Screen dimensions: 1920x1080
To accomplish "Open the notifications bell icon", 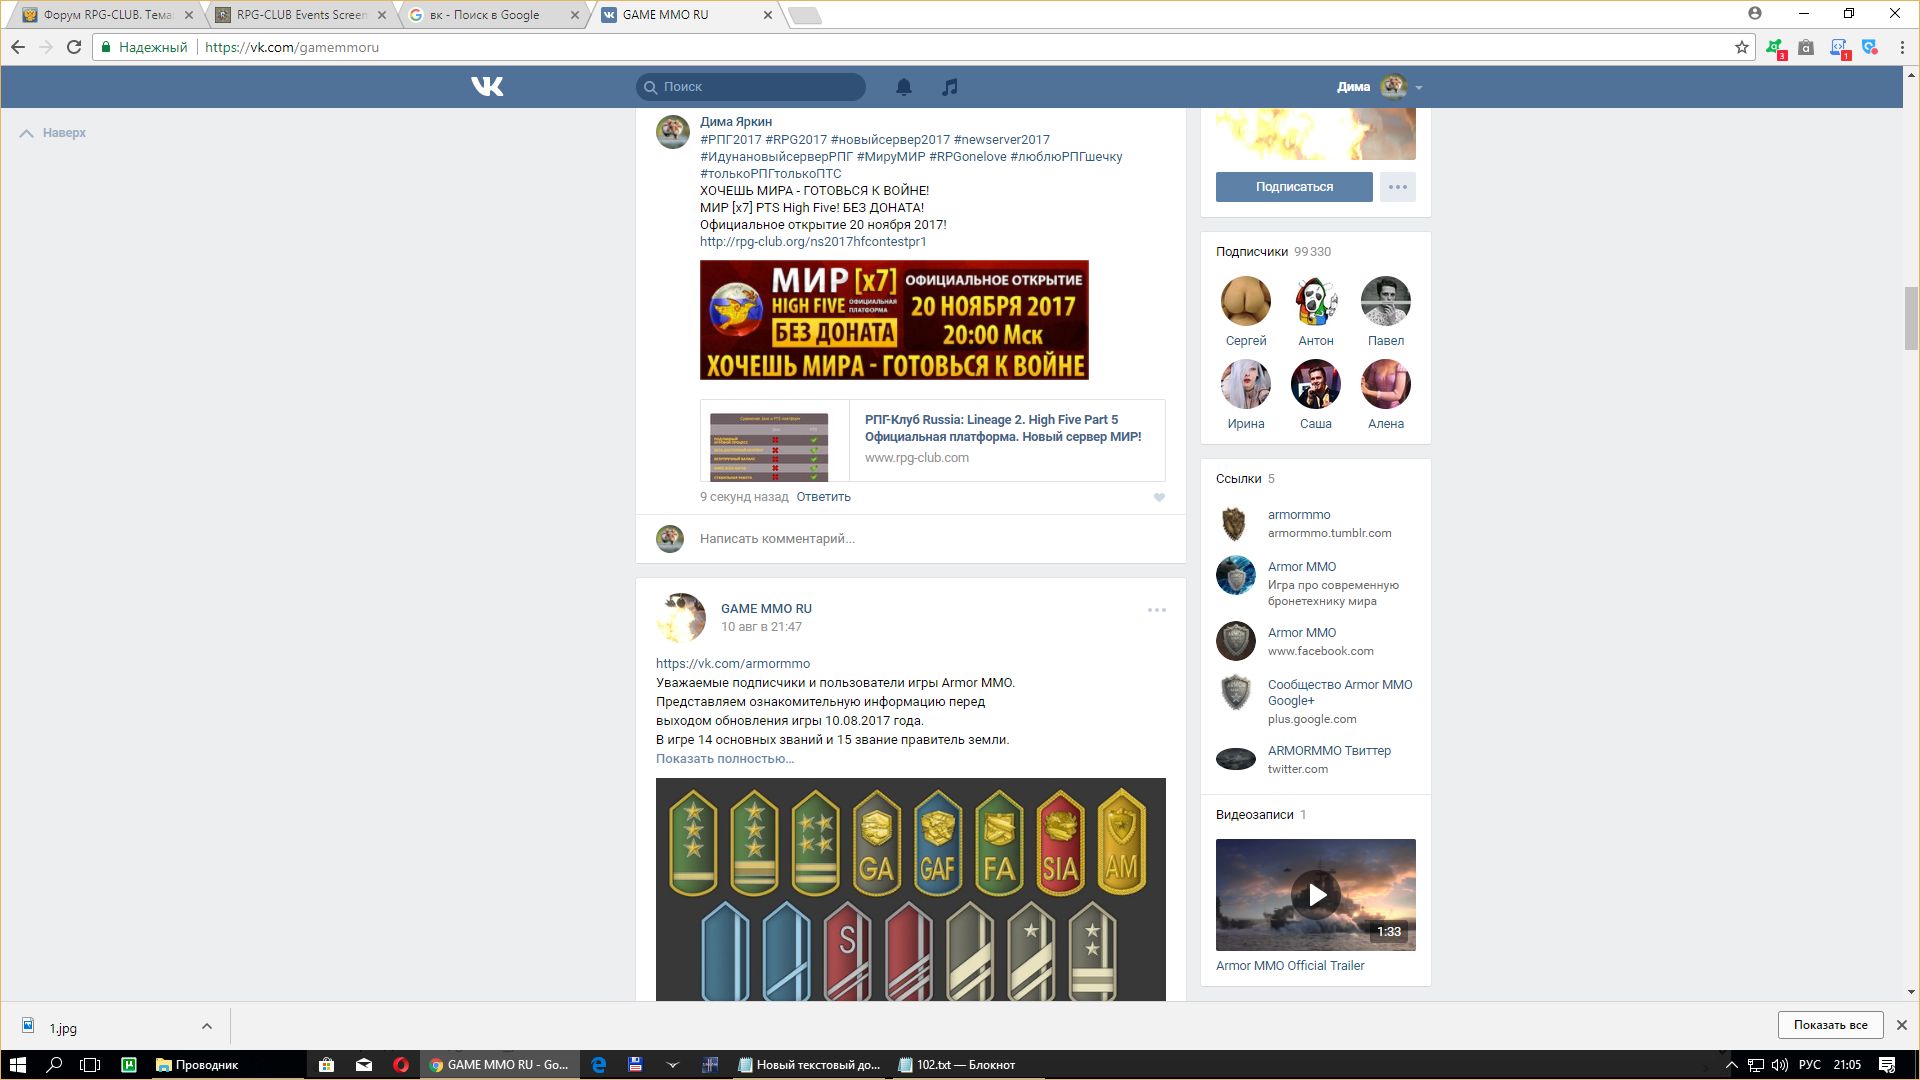I will click(904, 87).
